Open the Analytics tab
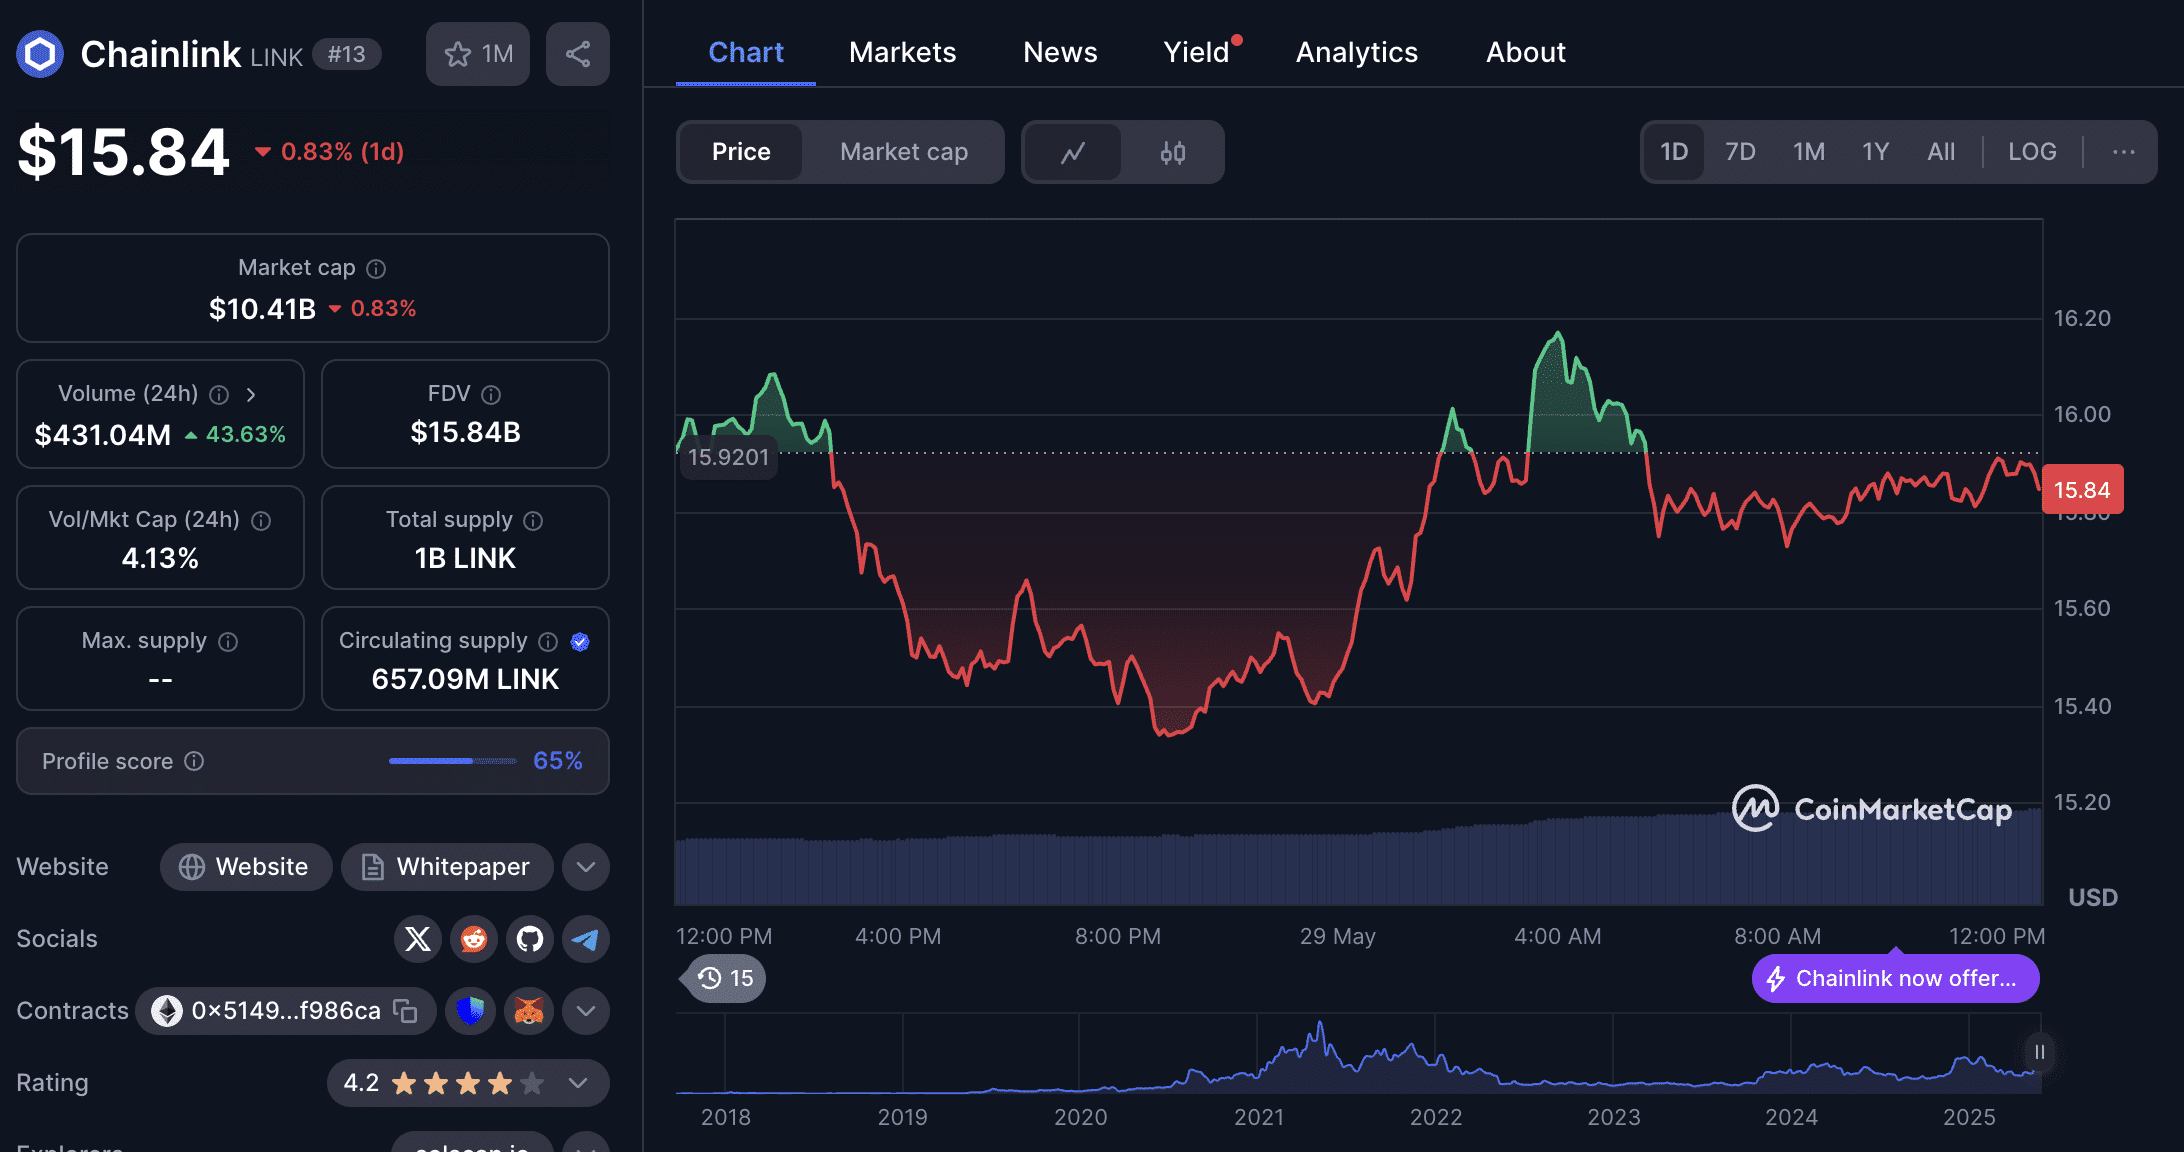This screenshot has height=1152, width=2184. pyautogui.click(x=1357, y=52)
